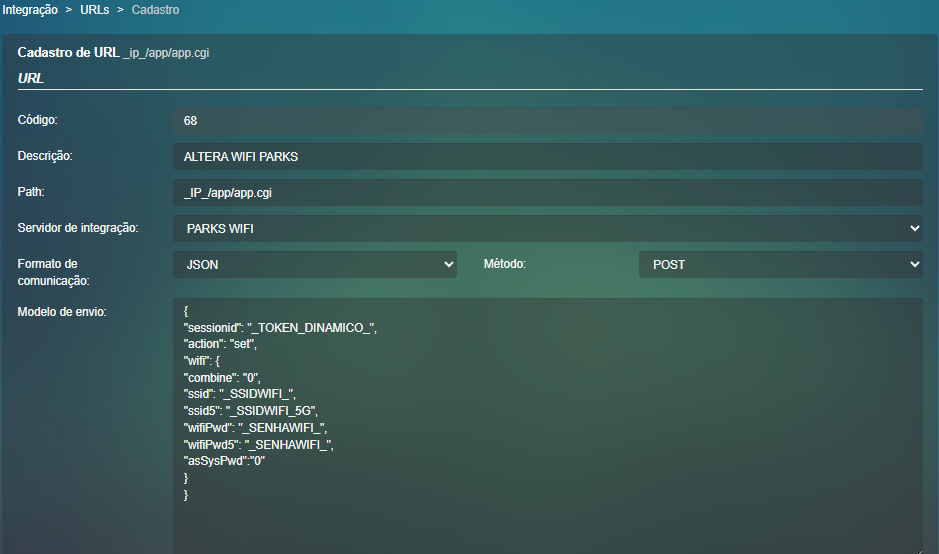The width and height of the screenshot is (939, 554).
Task: Focus the Descrição field with ALTERA WIFI PARKS
Action: 547,157
